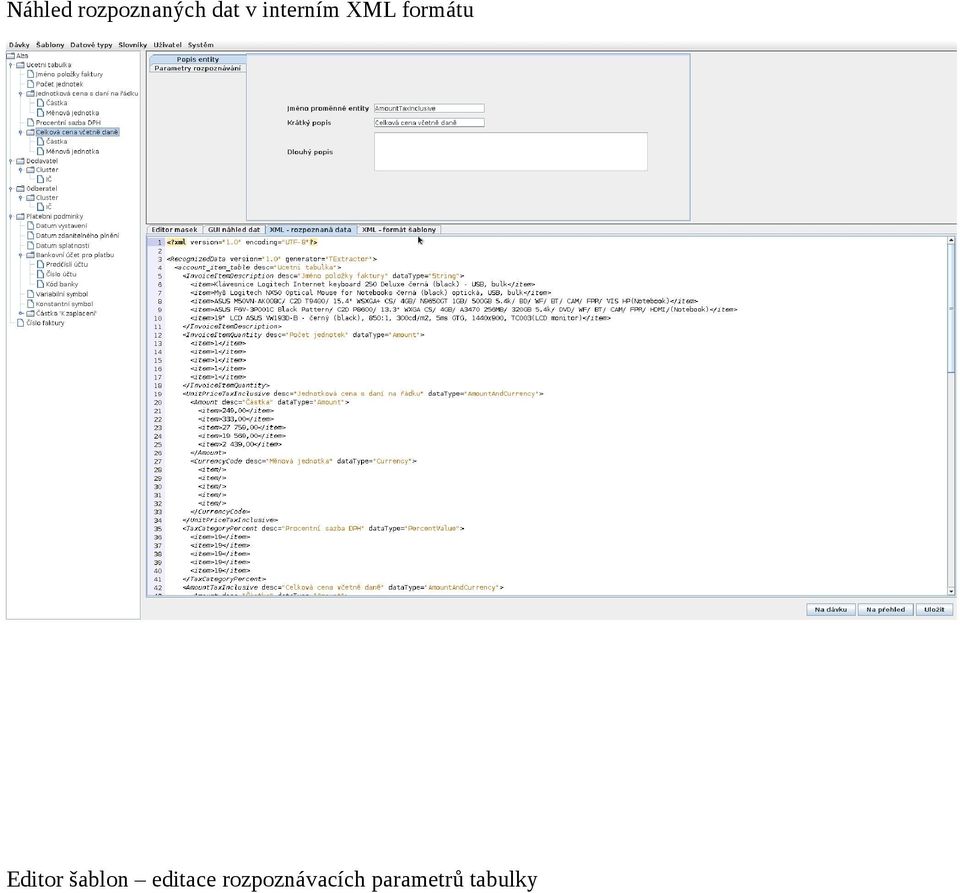Viewport: 960px width, 893px height.
Task: Click the scroll up arrow of XML editor
Action: pos(951,241)
